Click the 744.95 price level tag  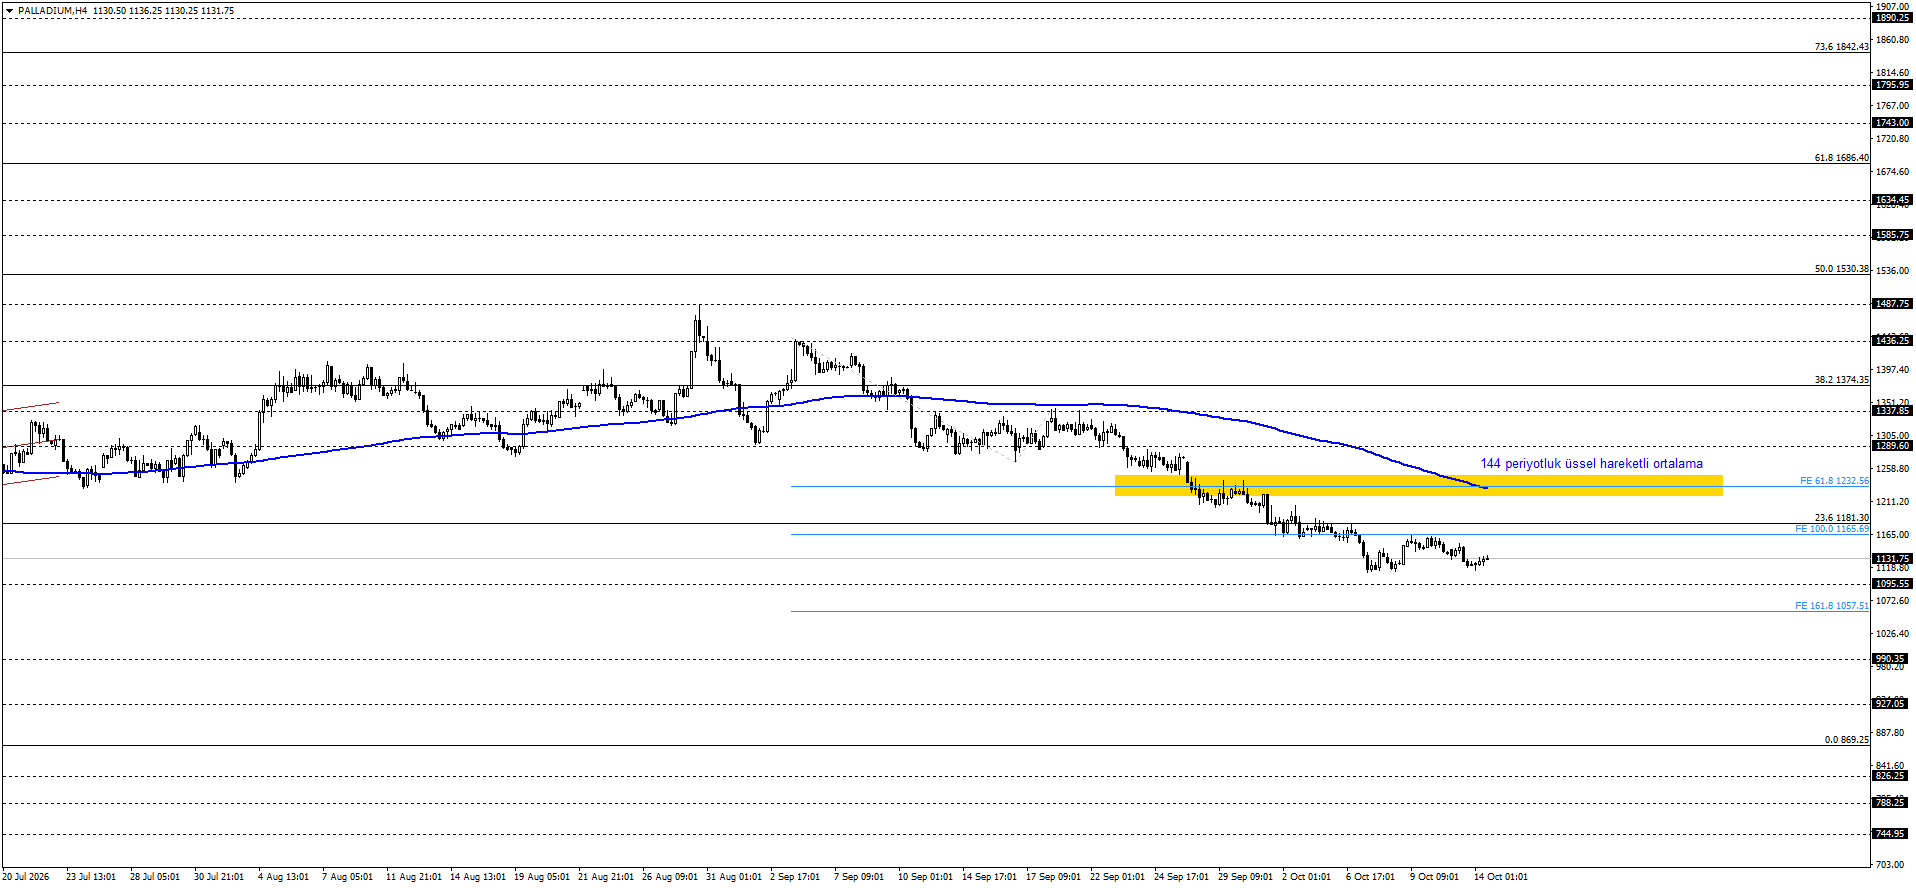tap(1892, 834)
